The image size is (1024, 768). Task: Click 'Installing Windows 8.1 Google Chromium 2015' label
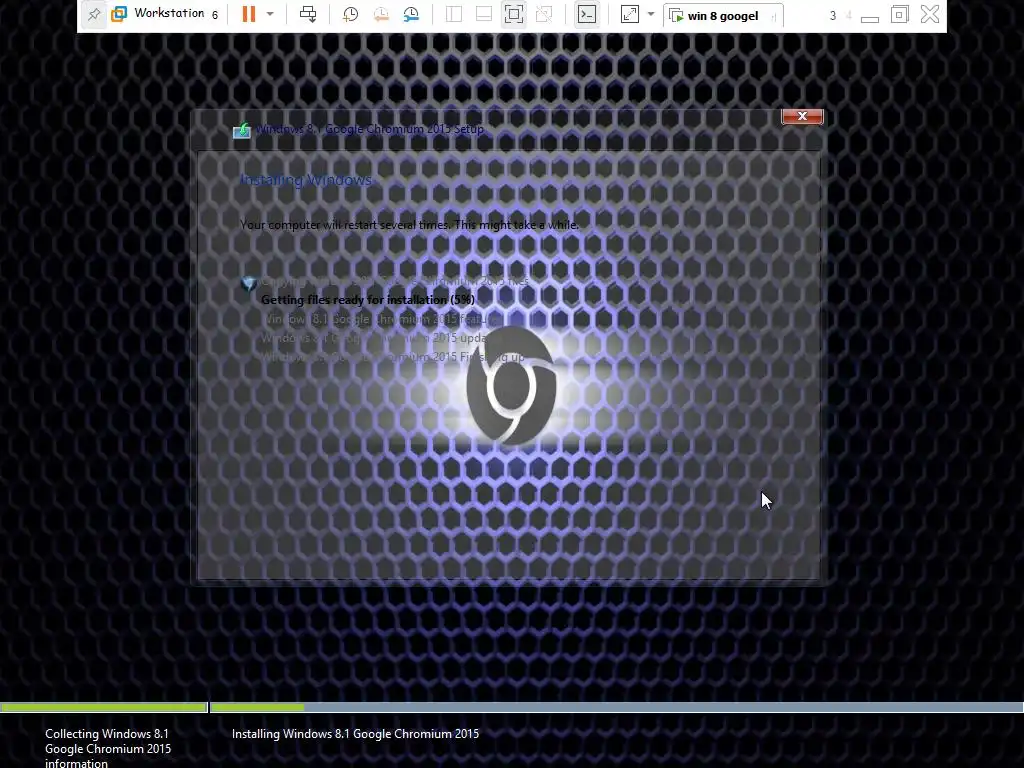355,734
